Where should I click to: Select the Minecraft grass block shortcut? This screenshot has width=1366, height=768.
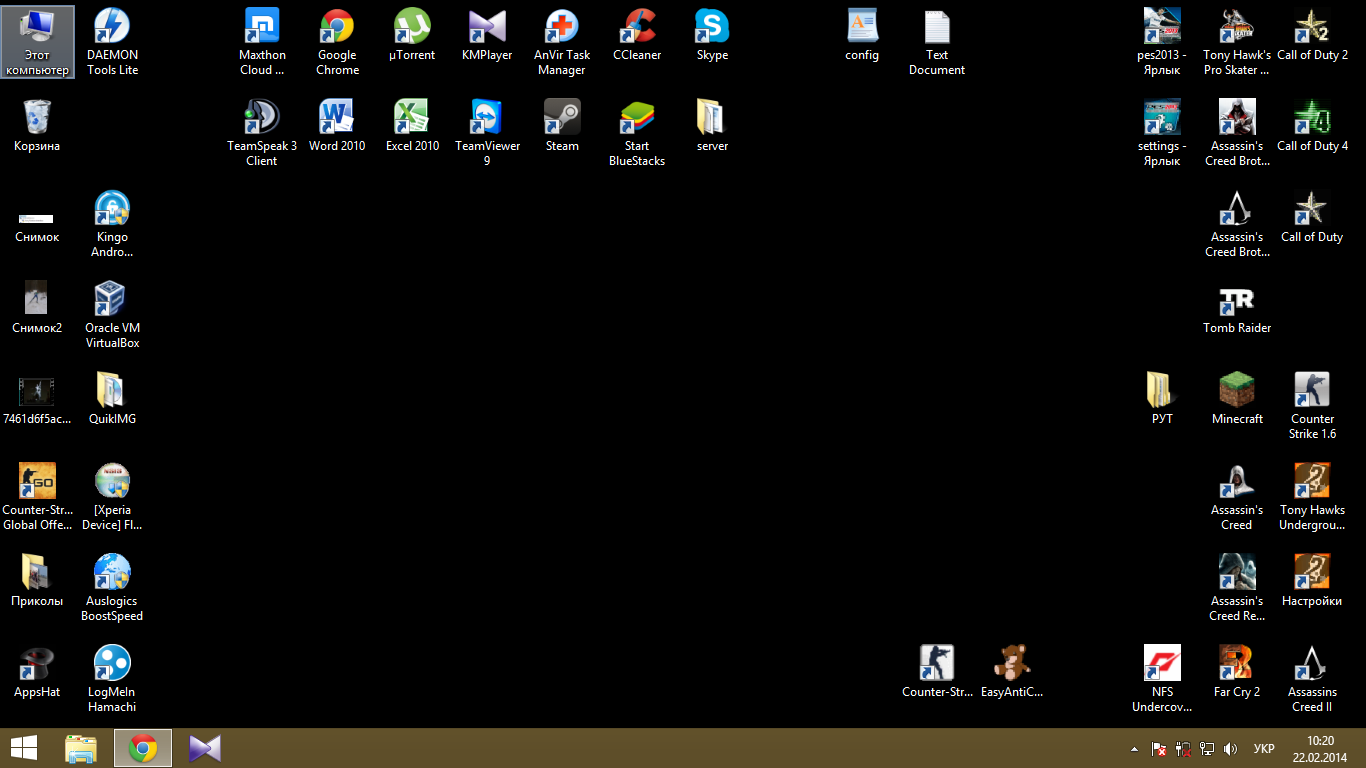pyautogui.click(x=1237, y=399)
